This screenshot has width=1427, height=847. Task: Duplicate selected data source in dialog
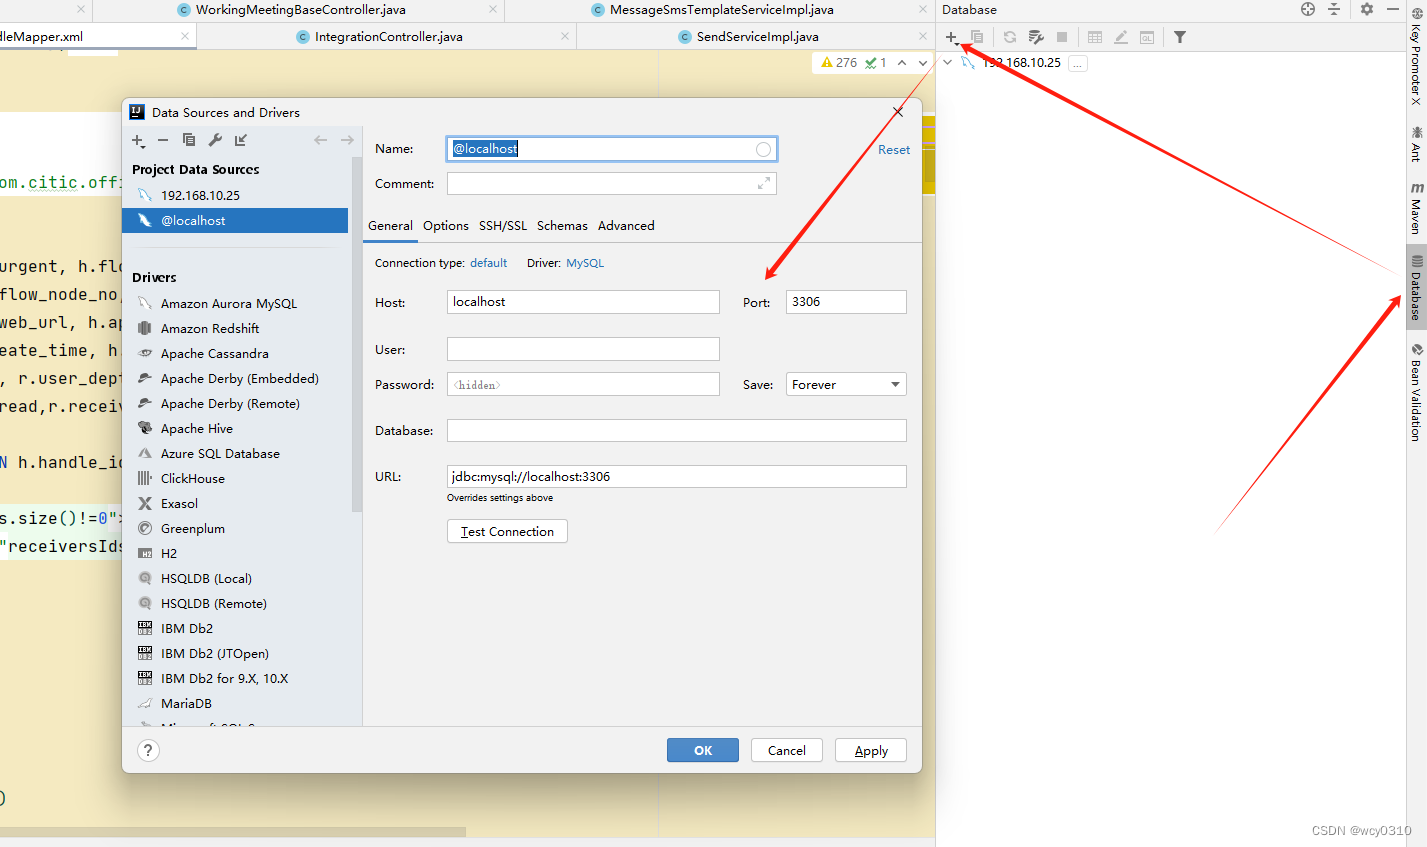[x=189, y=140]
